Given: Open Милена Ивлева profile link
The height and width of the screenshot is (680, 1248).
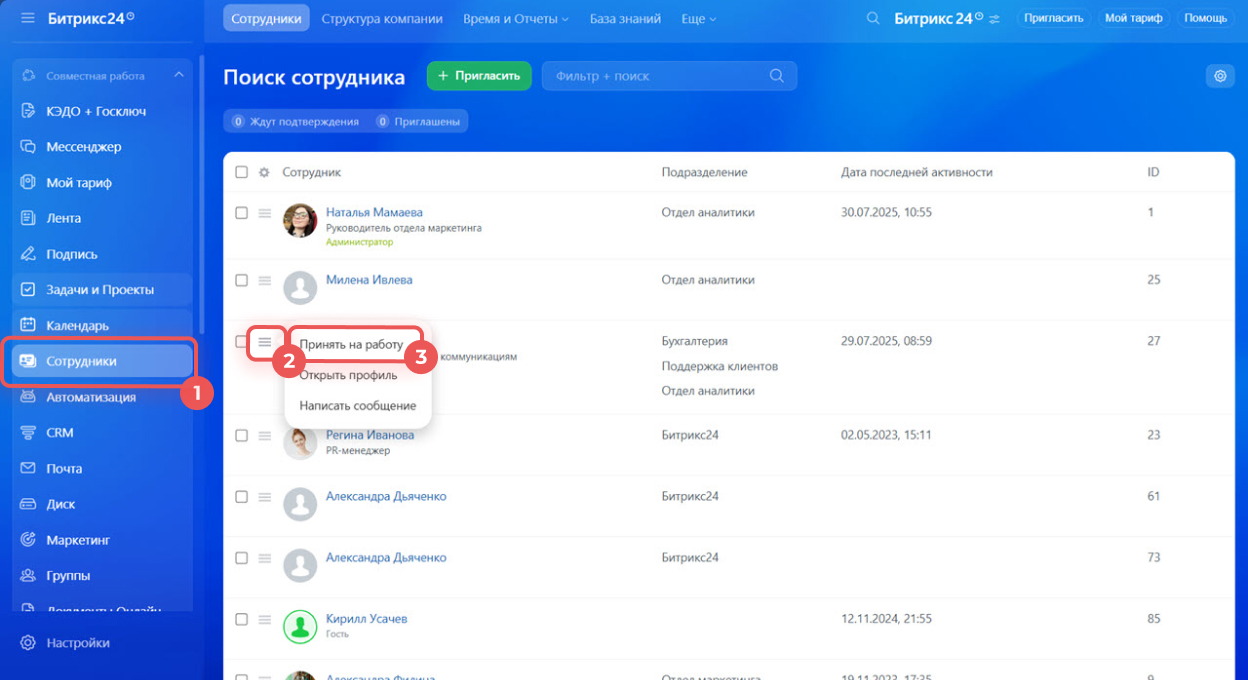Looking at the screenshot, I should click(x=369, y=280).
